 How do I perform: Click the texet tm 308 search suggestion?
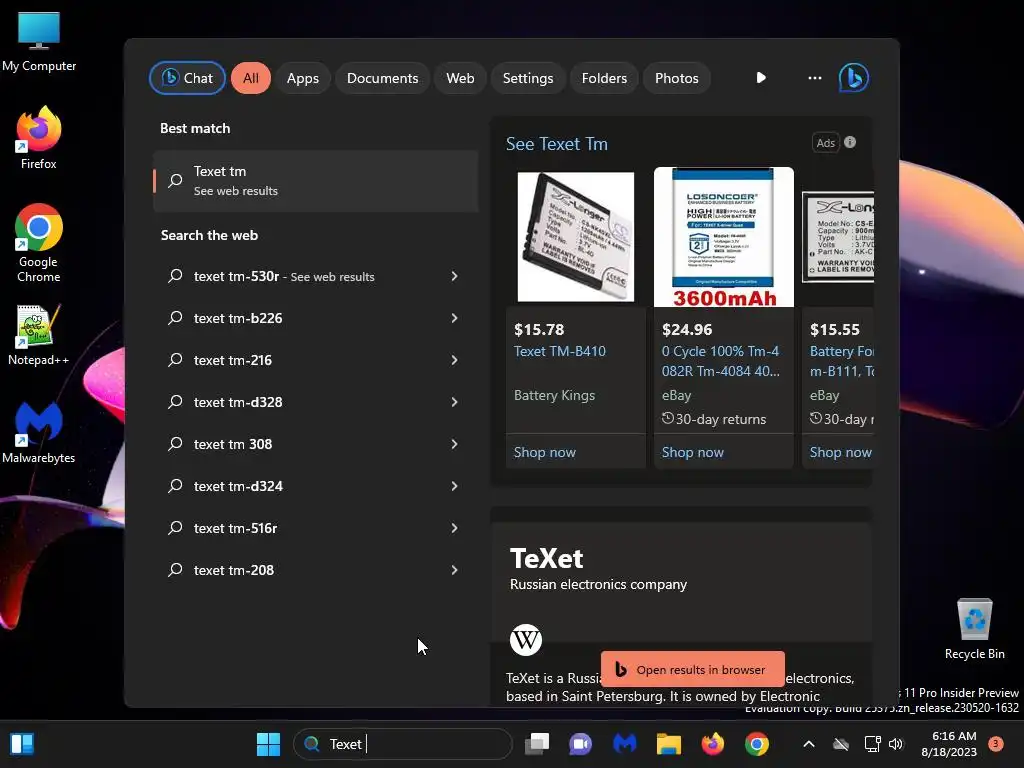click(x=315, y=444)
